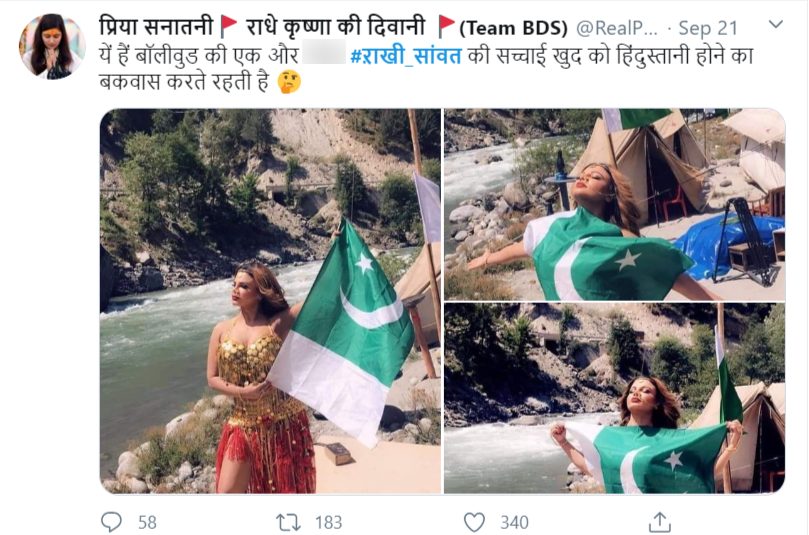
Task: Open the @RealP... username handle
Action: pyautogui.click(x=617, y=28)
